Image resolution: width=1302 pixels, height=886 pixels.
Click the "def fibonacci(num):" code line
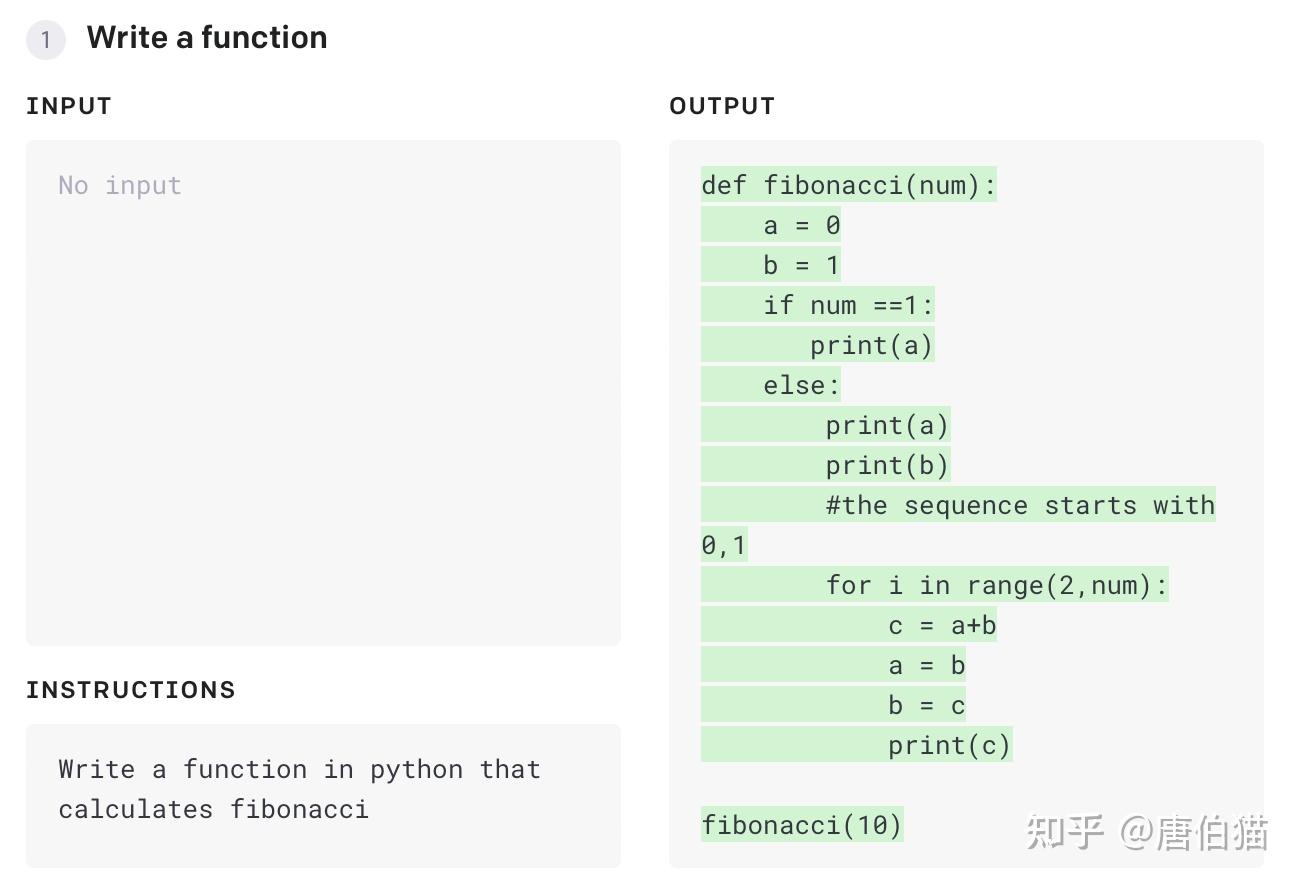tap(849, 185)
